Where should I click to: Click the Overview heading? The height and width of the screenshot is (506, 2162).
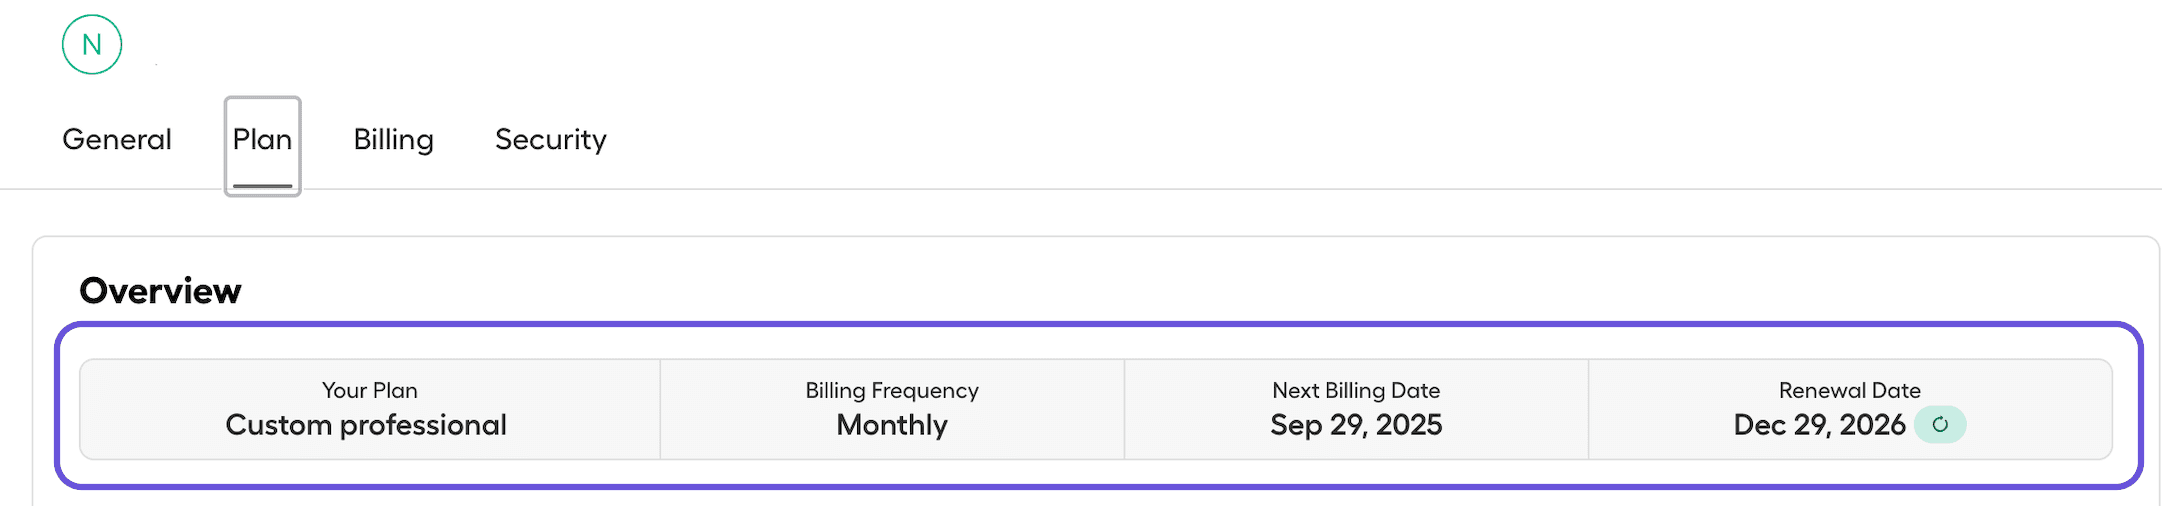(x=160, y=291)
